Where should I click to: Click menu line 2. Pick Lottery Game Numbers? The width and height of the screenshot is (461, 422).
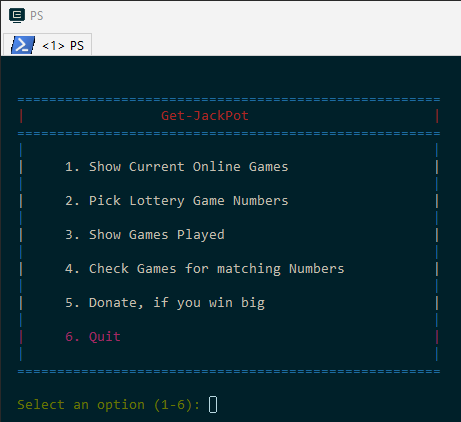pyautogui.click(x=176, y=201)
